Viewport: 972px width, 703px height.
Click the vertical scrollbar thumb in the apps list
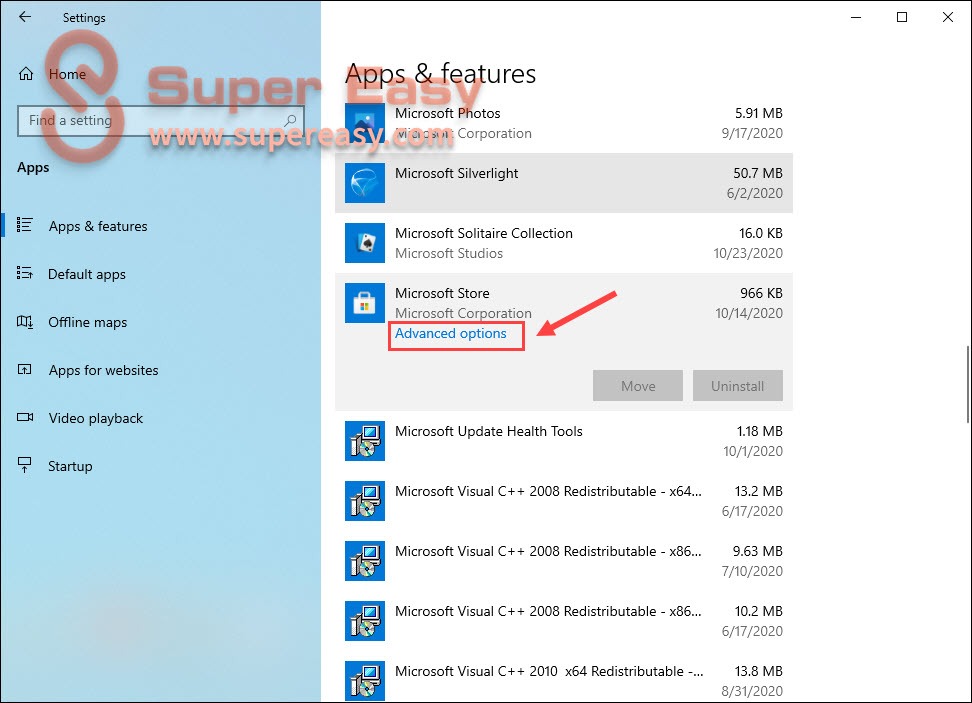[x=968, y=384]
